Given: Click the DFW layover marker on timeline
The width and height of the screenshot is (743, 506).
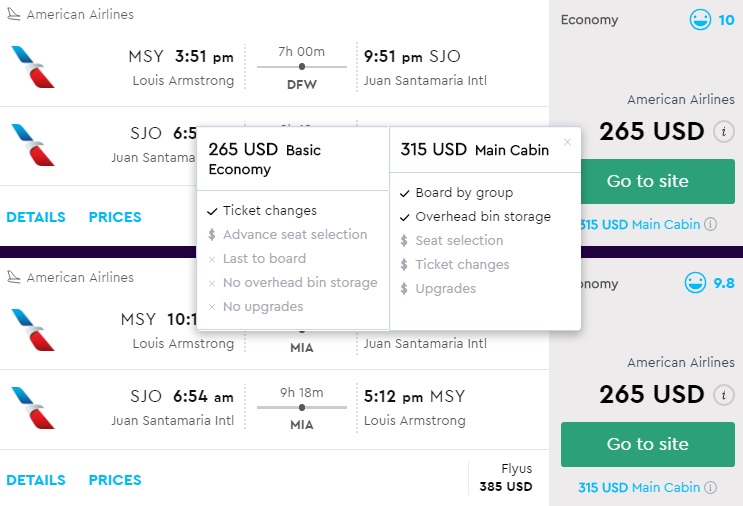Looking at the screenshot, I should 302,67.
